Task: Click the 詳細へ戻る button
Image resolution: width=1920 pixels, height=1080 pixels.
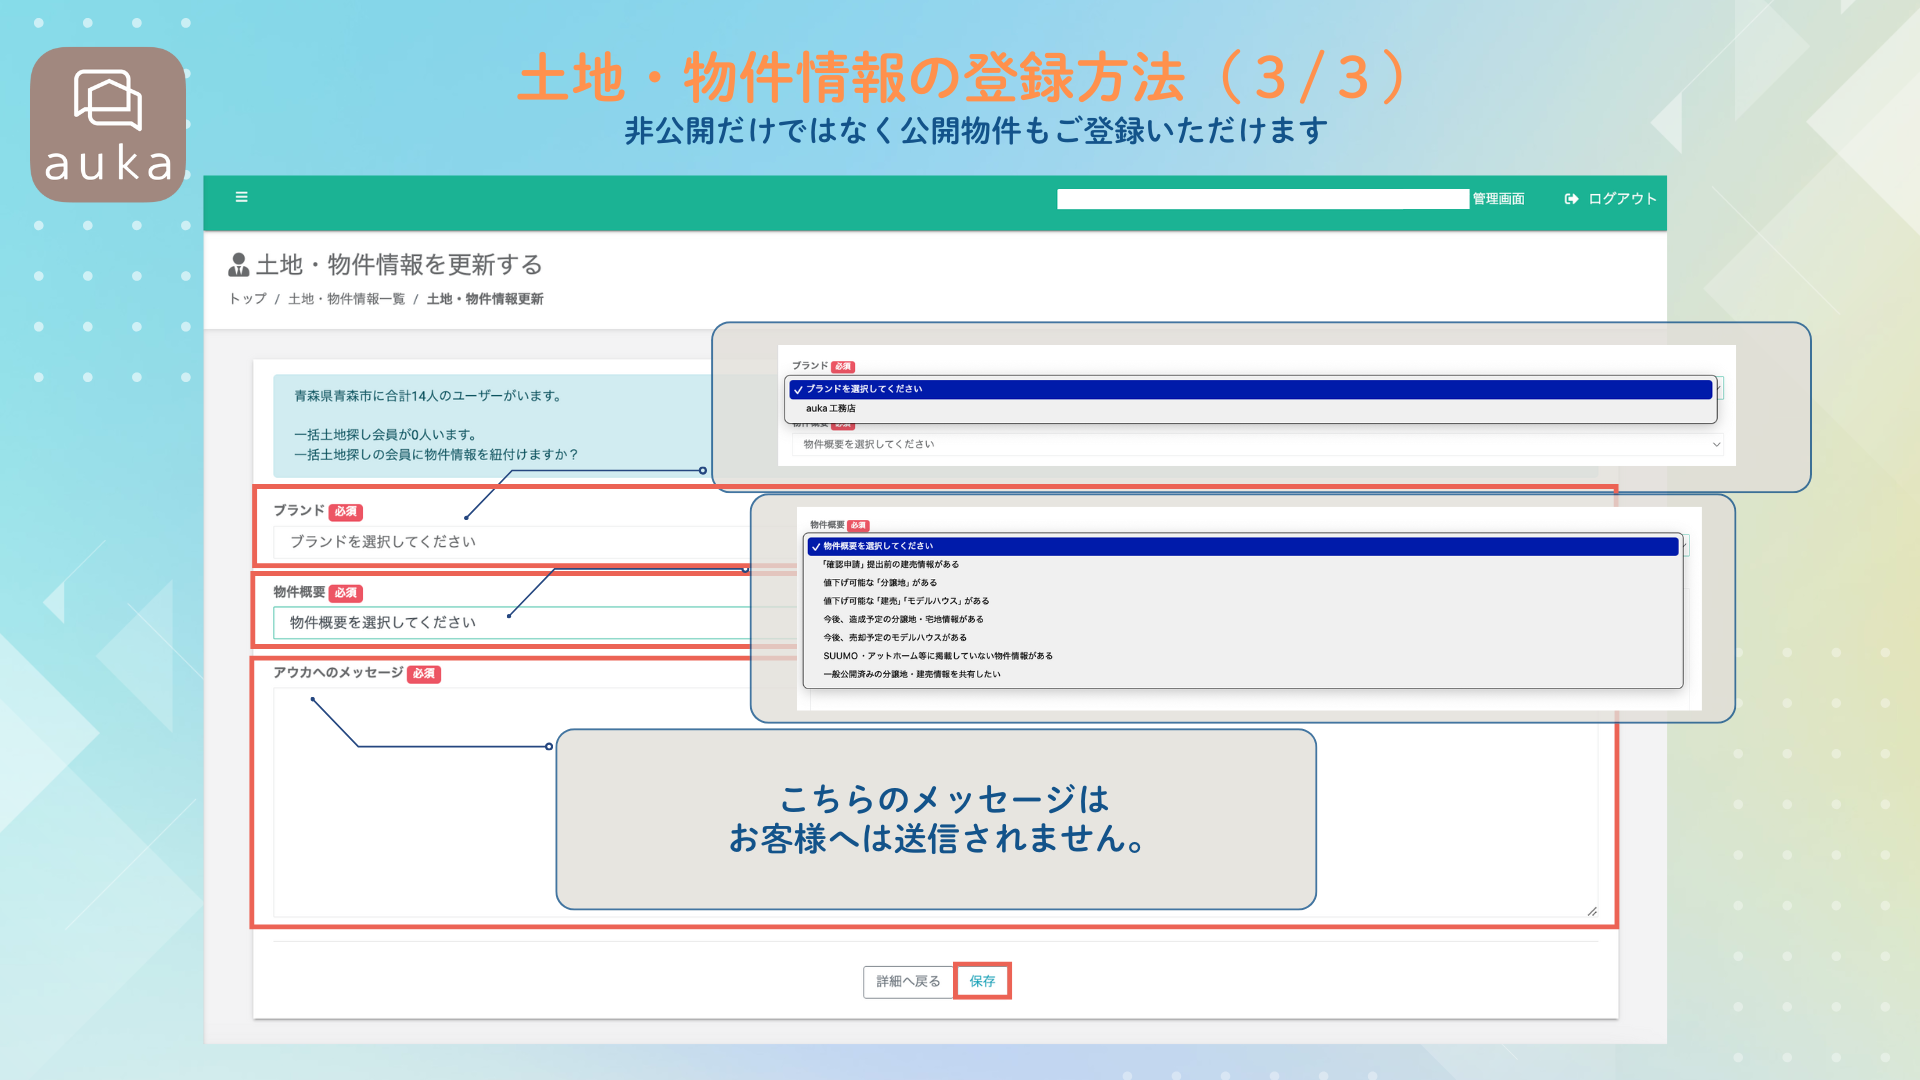Action: pyautogui.click(x=908, y=982)
